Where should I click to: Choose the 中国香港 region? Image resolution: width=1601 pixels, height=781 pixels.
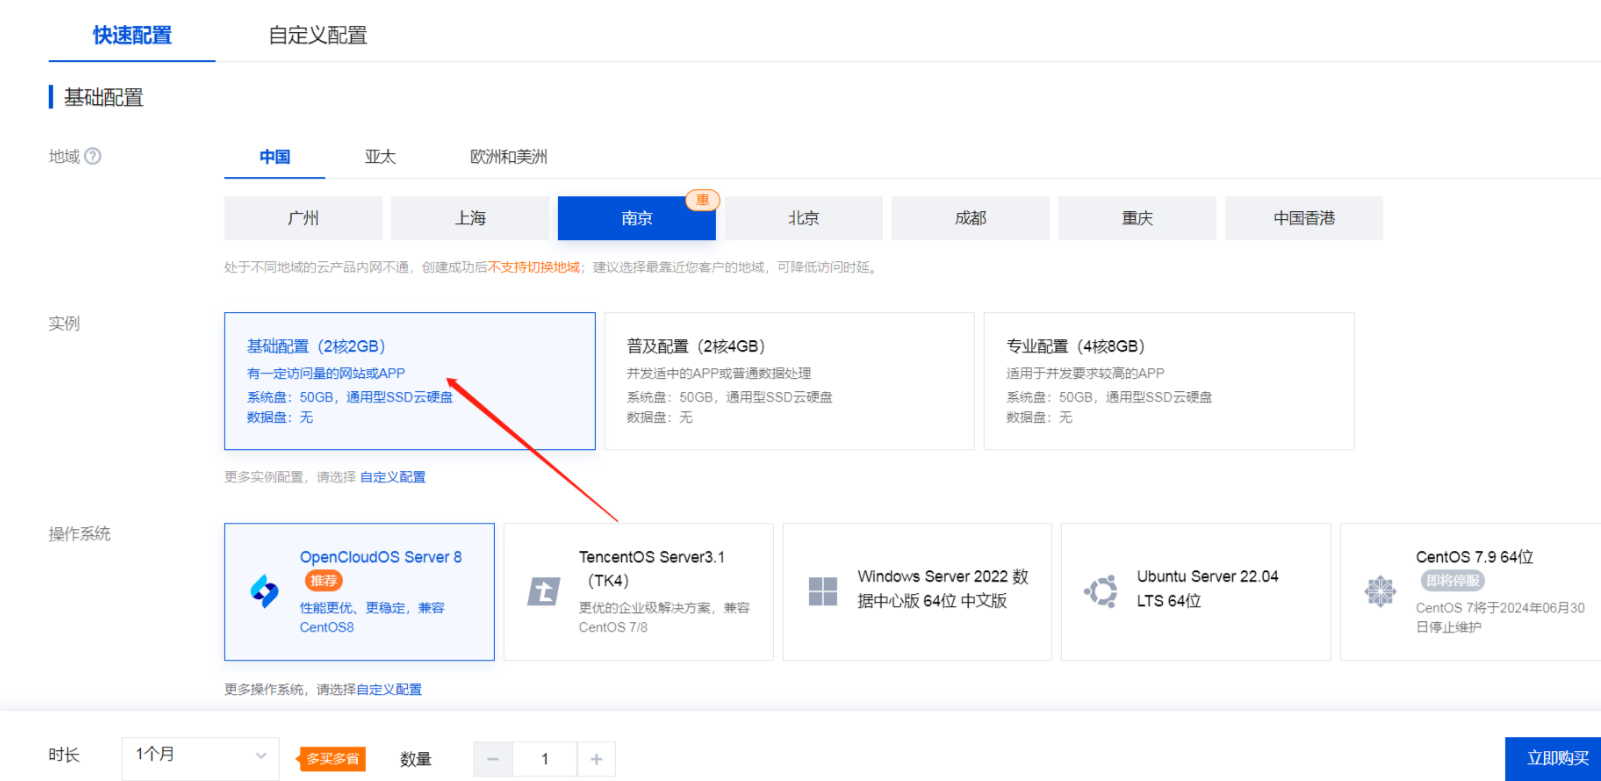pos(1304,218)
